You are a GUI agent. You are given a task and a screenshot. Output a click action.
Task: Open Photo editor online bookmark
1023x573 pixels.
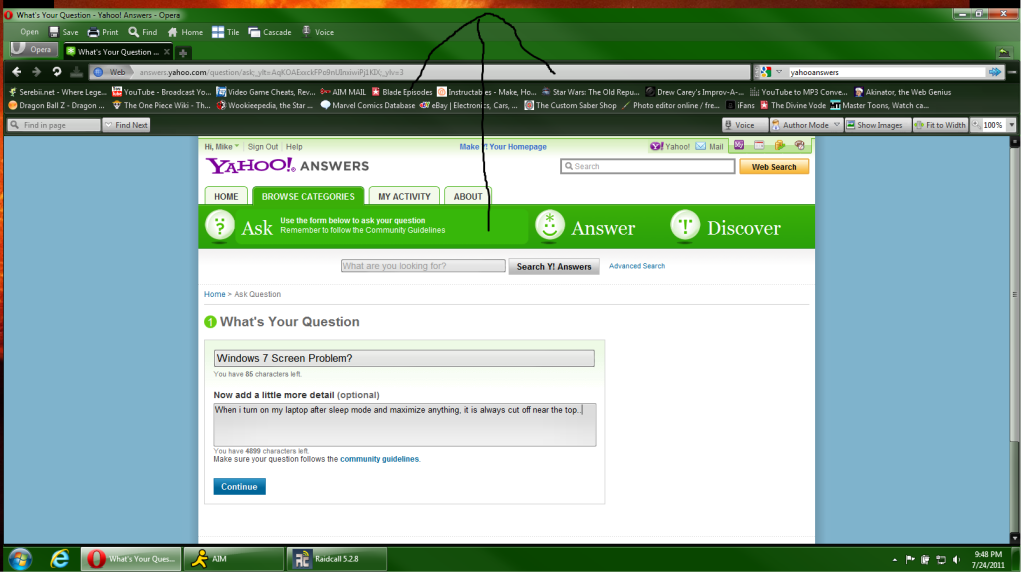[671, 105]
